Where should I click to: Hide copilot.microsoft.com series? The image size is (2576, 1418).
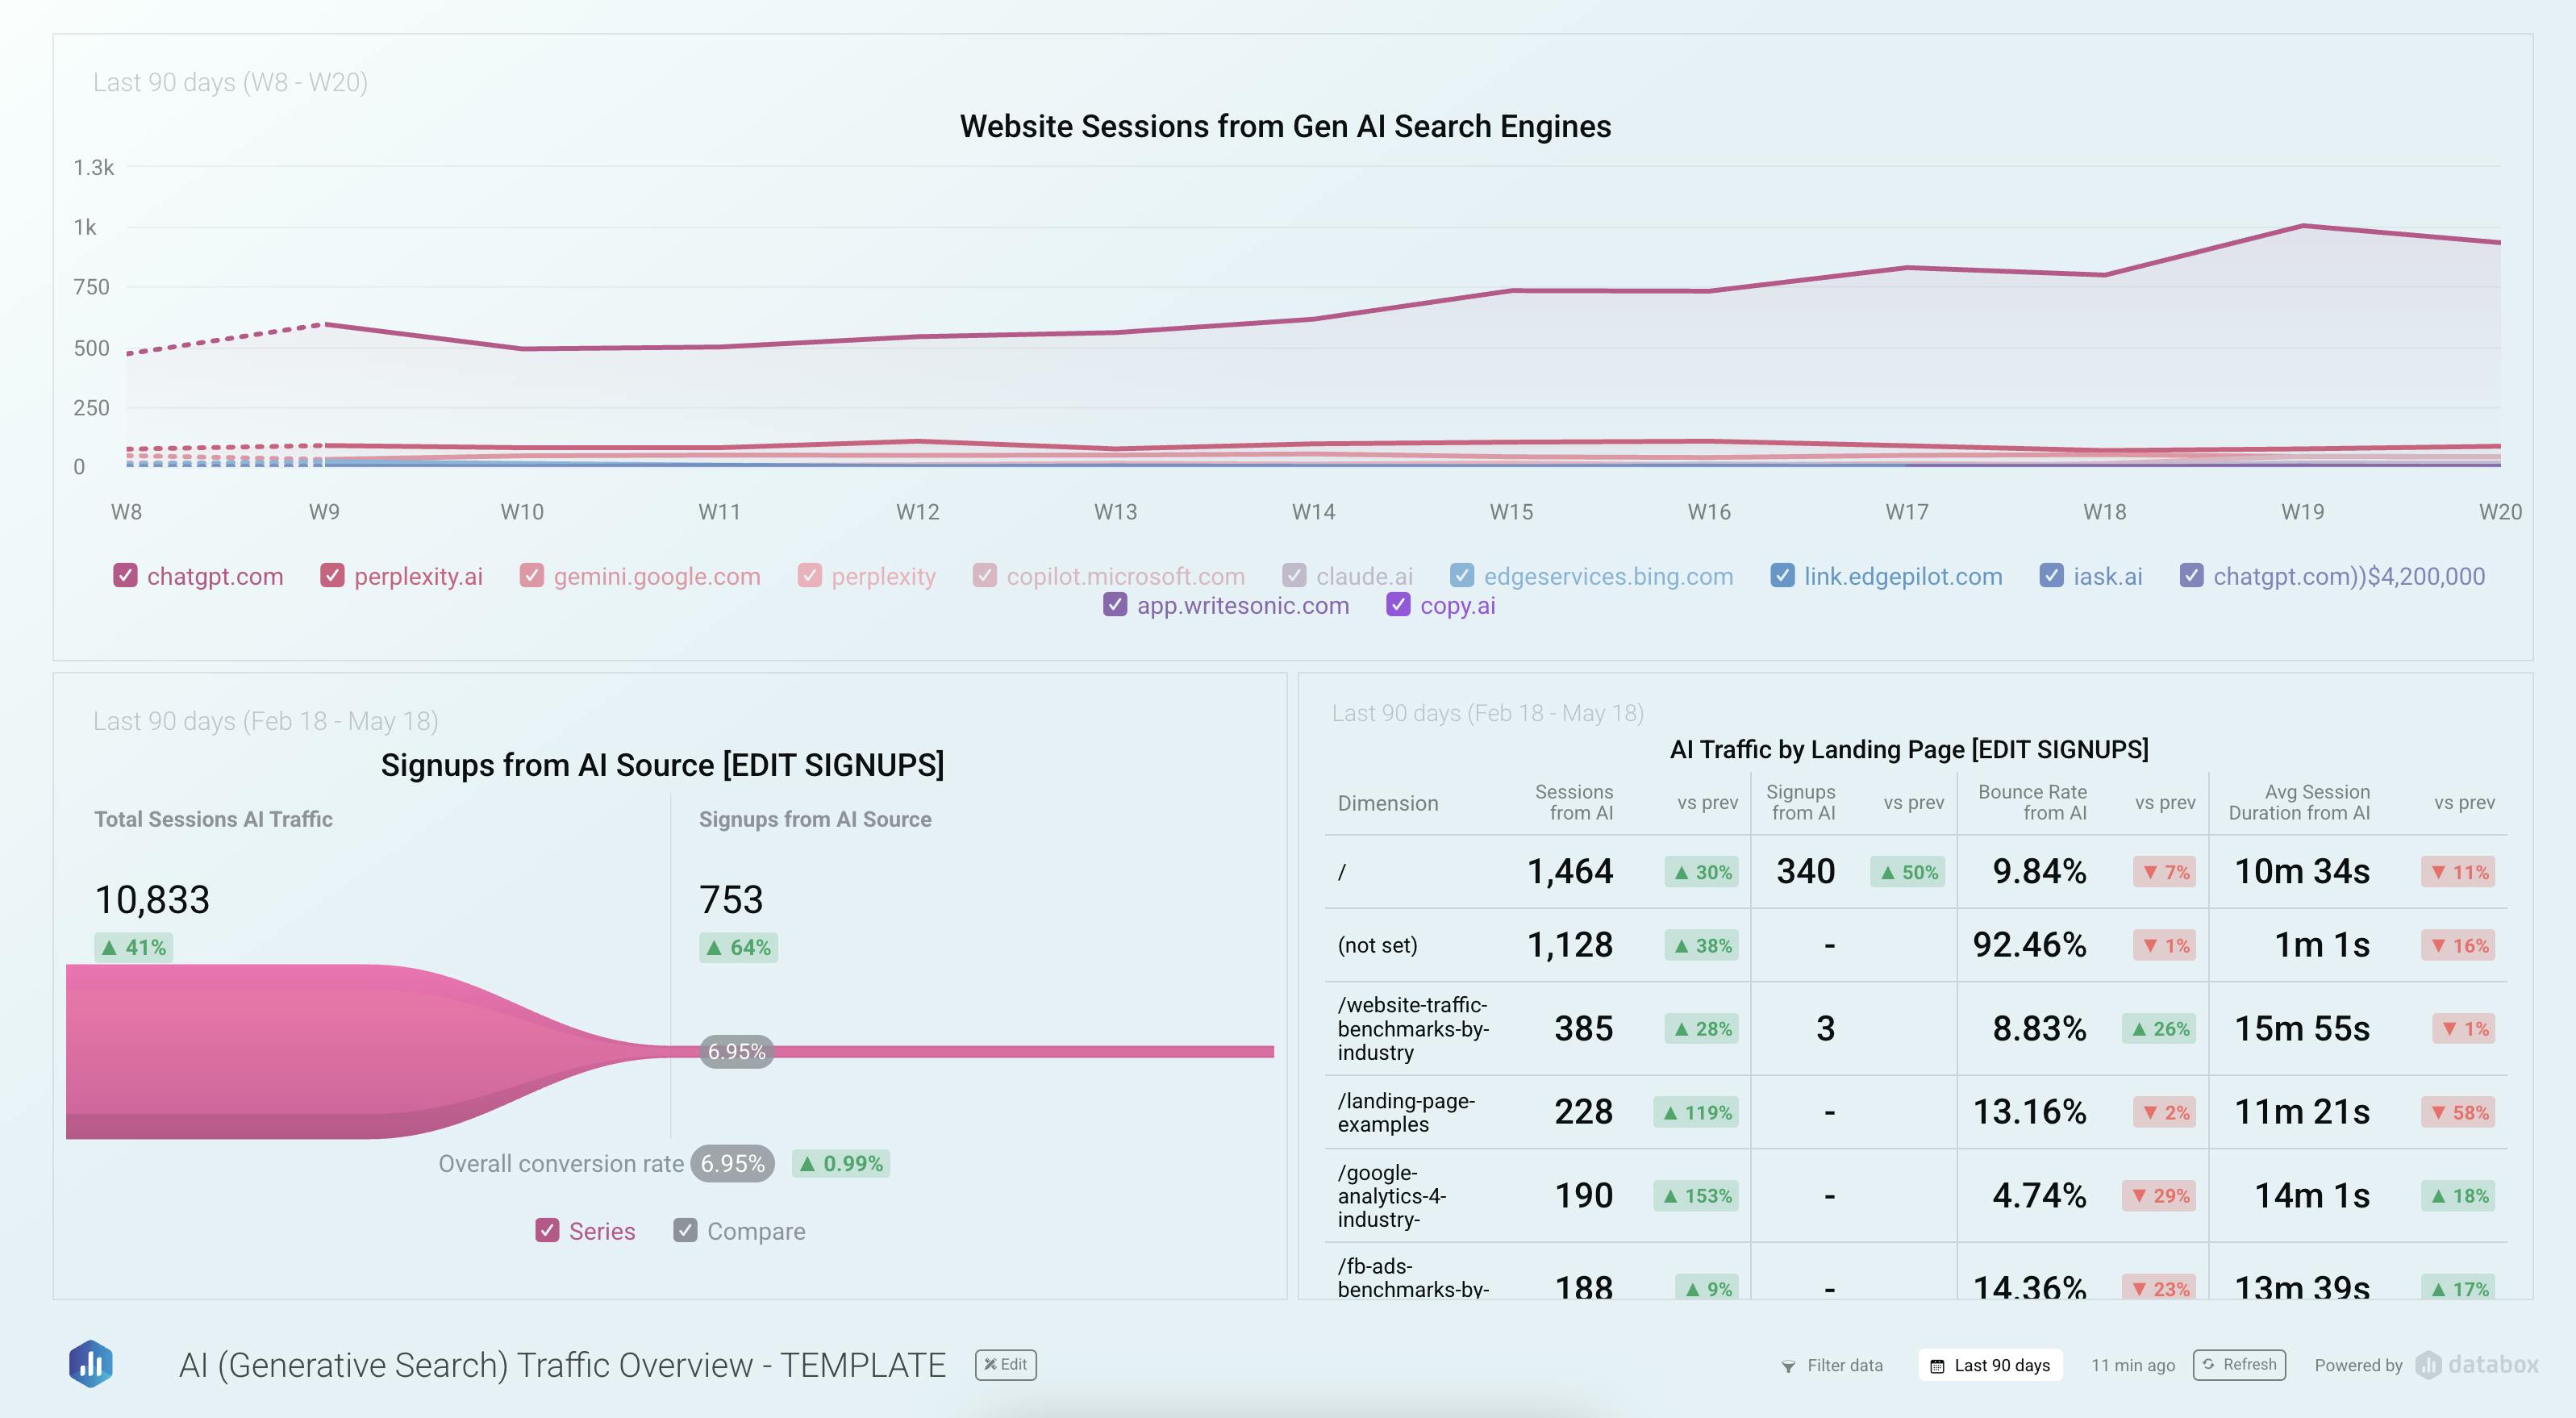click(x=985, y=576)
